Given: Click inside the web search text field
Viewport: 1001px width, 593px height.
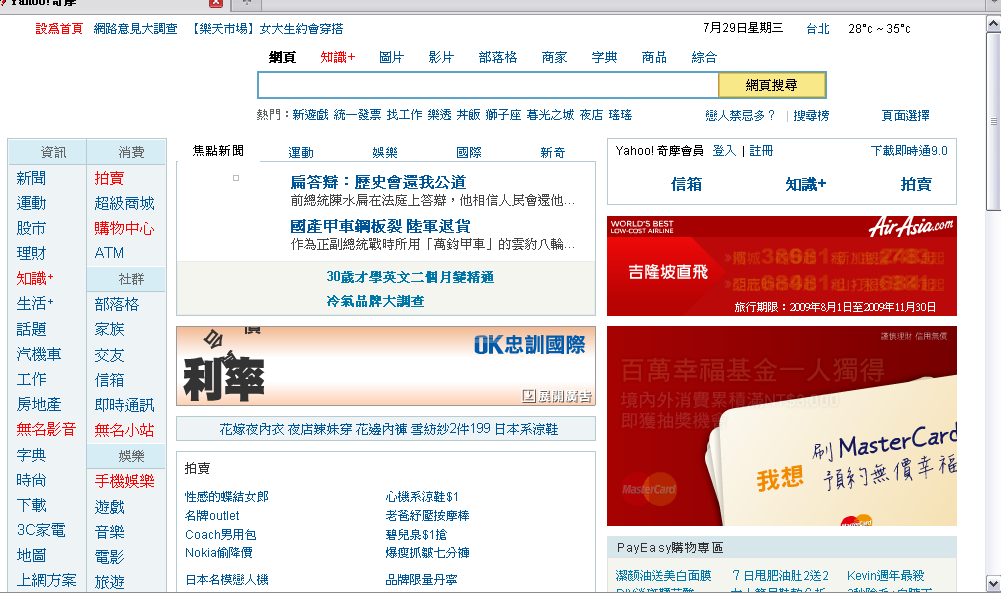Looking at the screenshot, I should coord(487,85).
